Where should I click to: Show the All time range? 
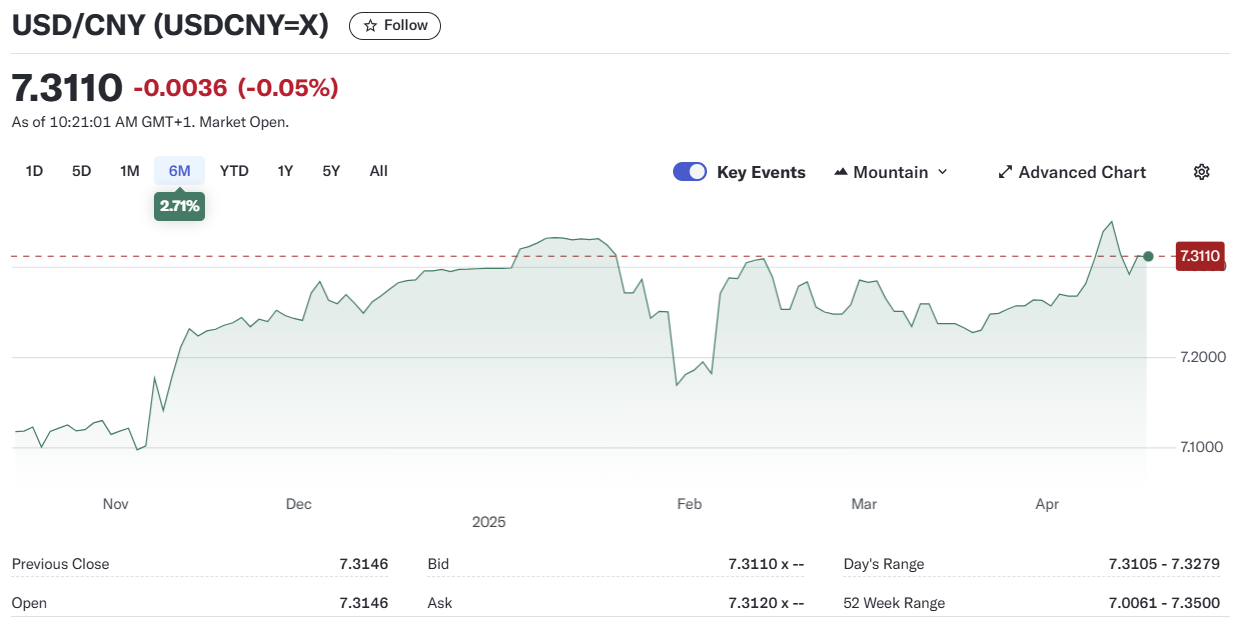(378, 171)
